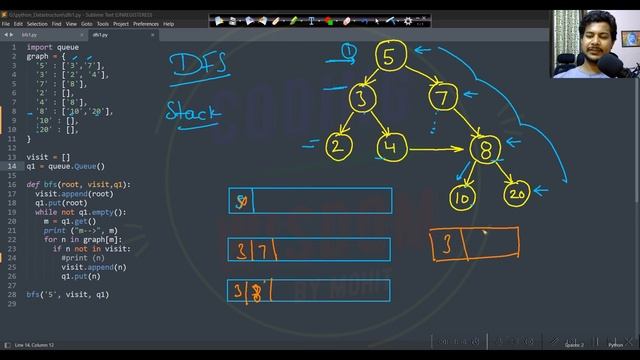Click the tab navigation right arrow
Screen dimensions: 640x360
[11, 35]
